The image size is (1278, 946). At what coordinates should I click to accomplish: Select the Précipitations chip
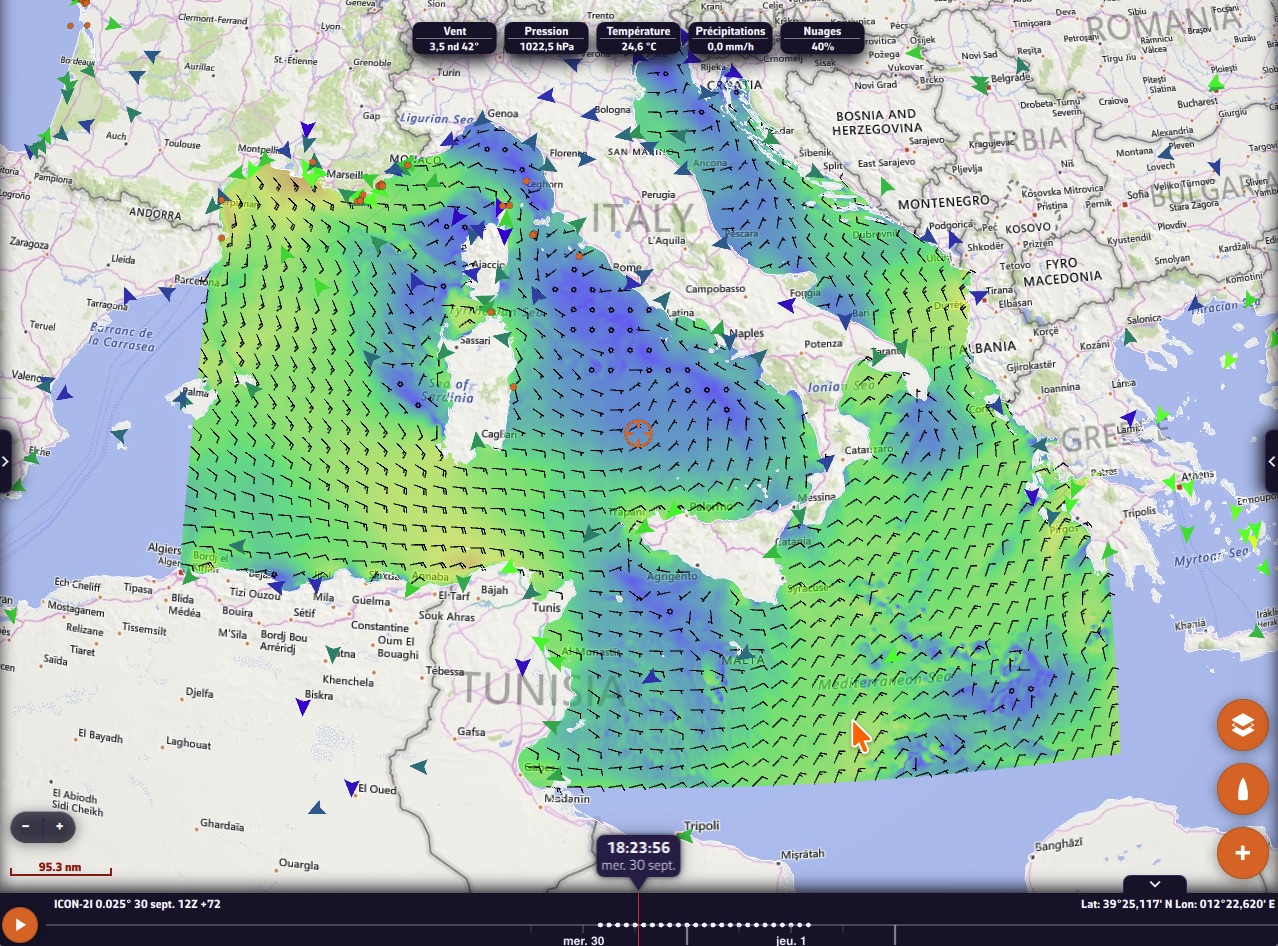[731, 38]
